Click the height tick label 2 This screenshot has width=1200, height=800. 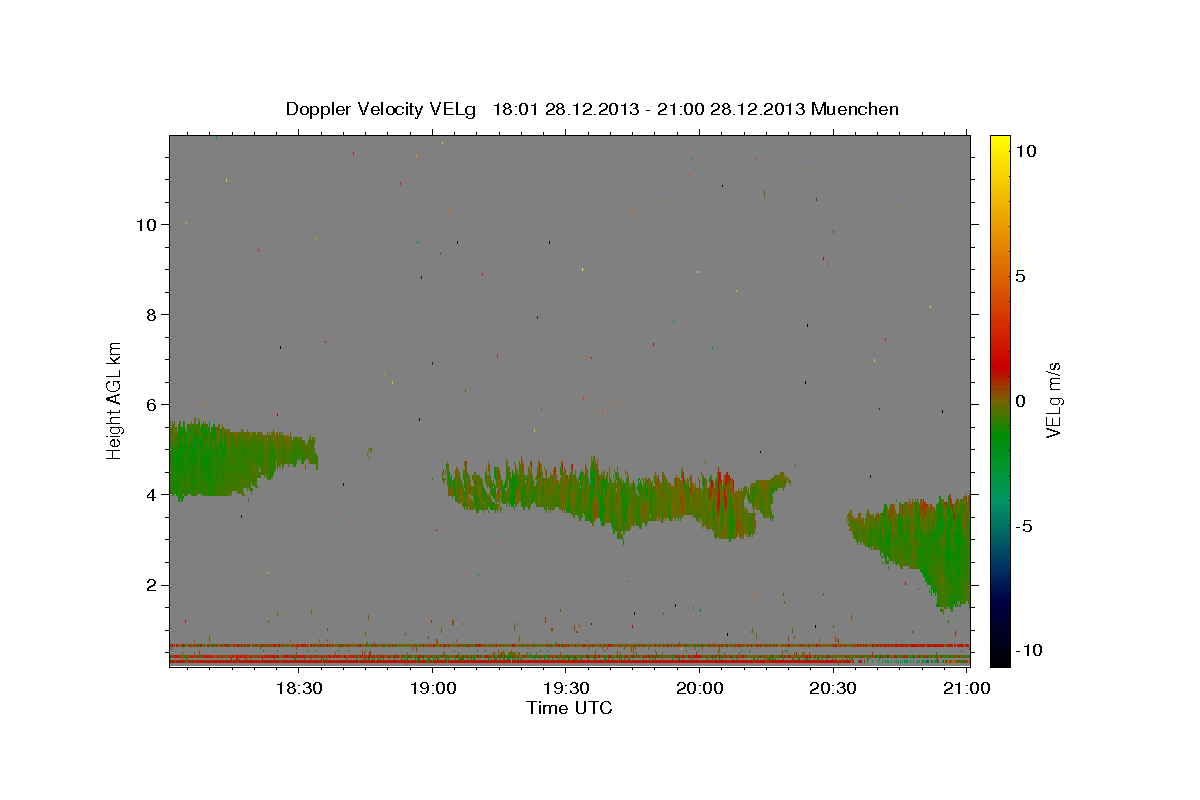pos(152,585)
